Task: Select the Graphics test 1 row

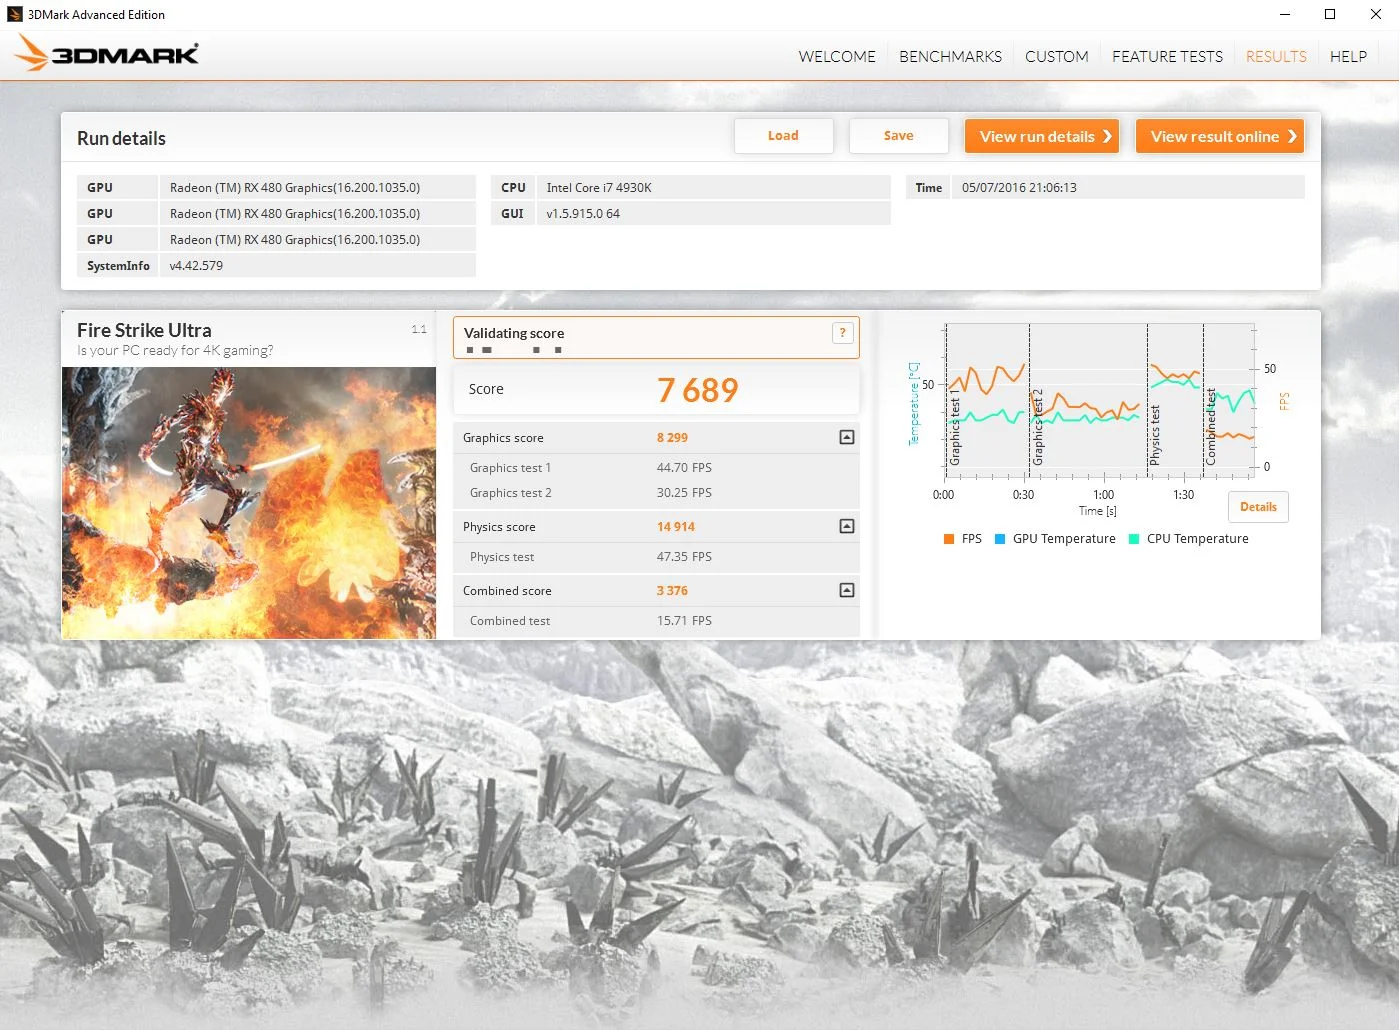Action: click(656, 468)
